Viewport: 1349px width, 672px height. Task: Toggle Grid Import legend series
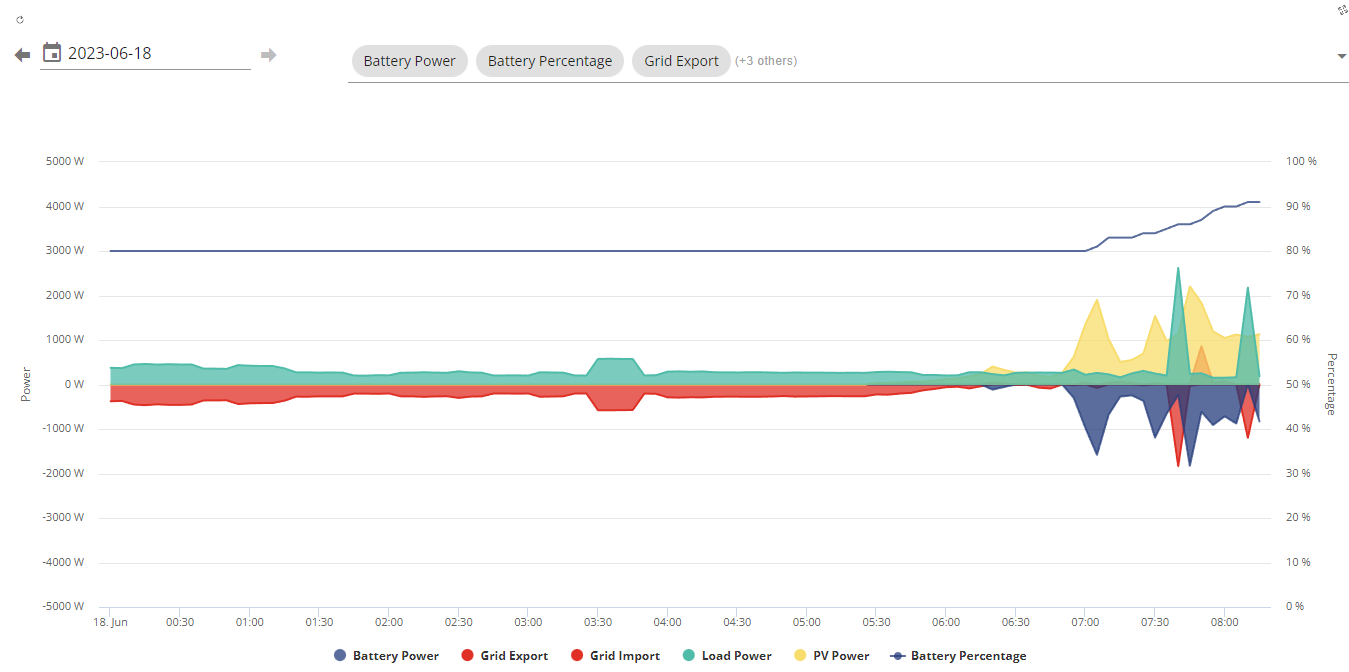click(615, 656)
